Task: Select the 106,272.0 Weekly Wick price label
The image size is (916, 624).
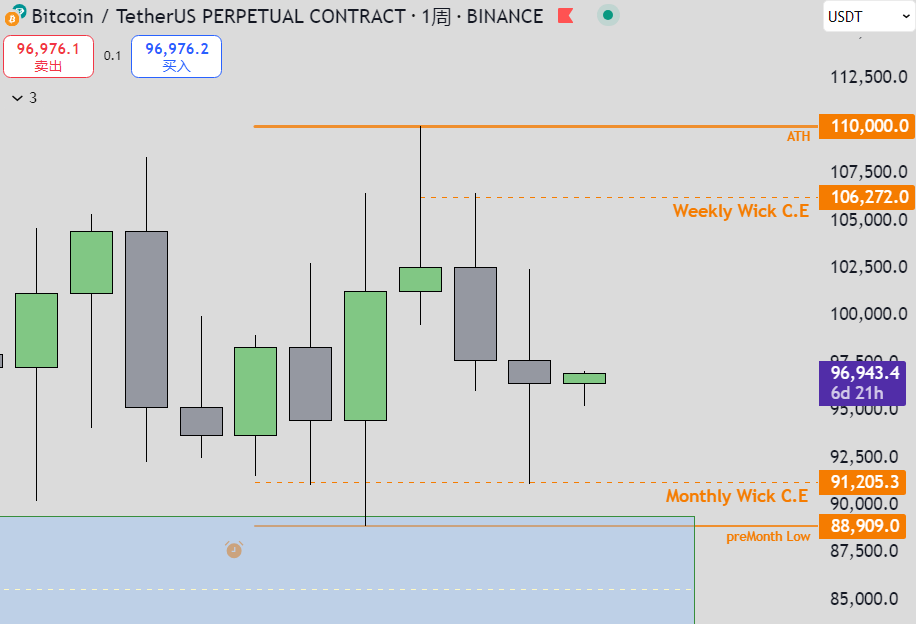Action: point(863,197)
